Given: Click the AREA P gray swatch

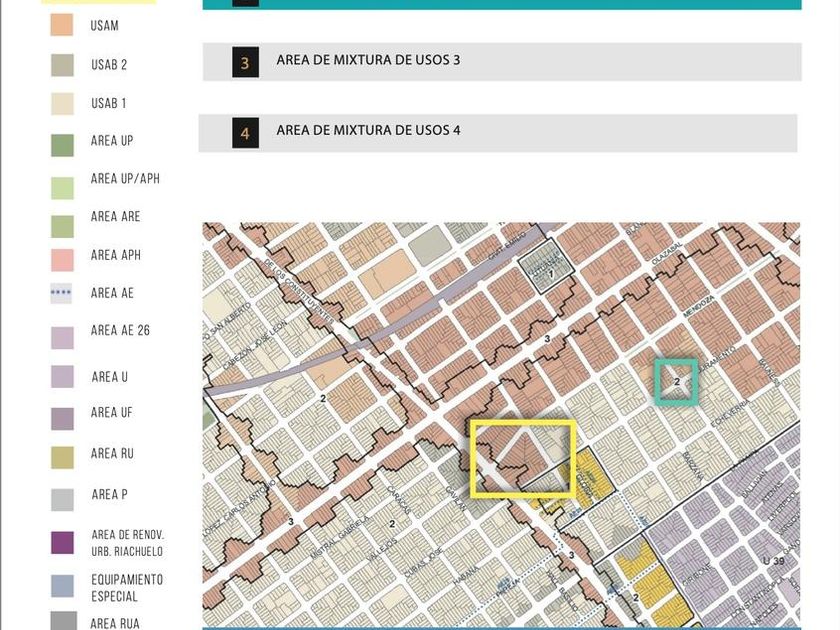Looking at the screenshot, I should (x=62, y=500).
